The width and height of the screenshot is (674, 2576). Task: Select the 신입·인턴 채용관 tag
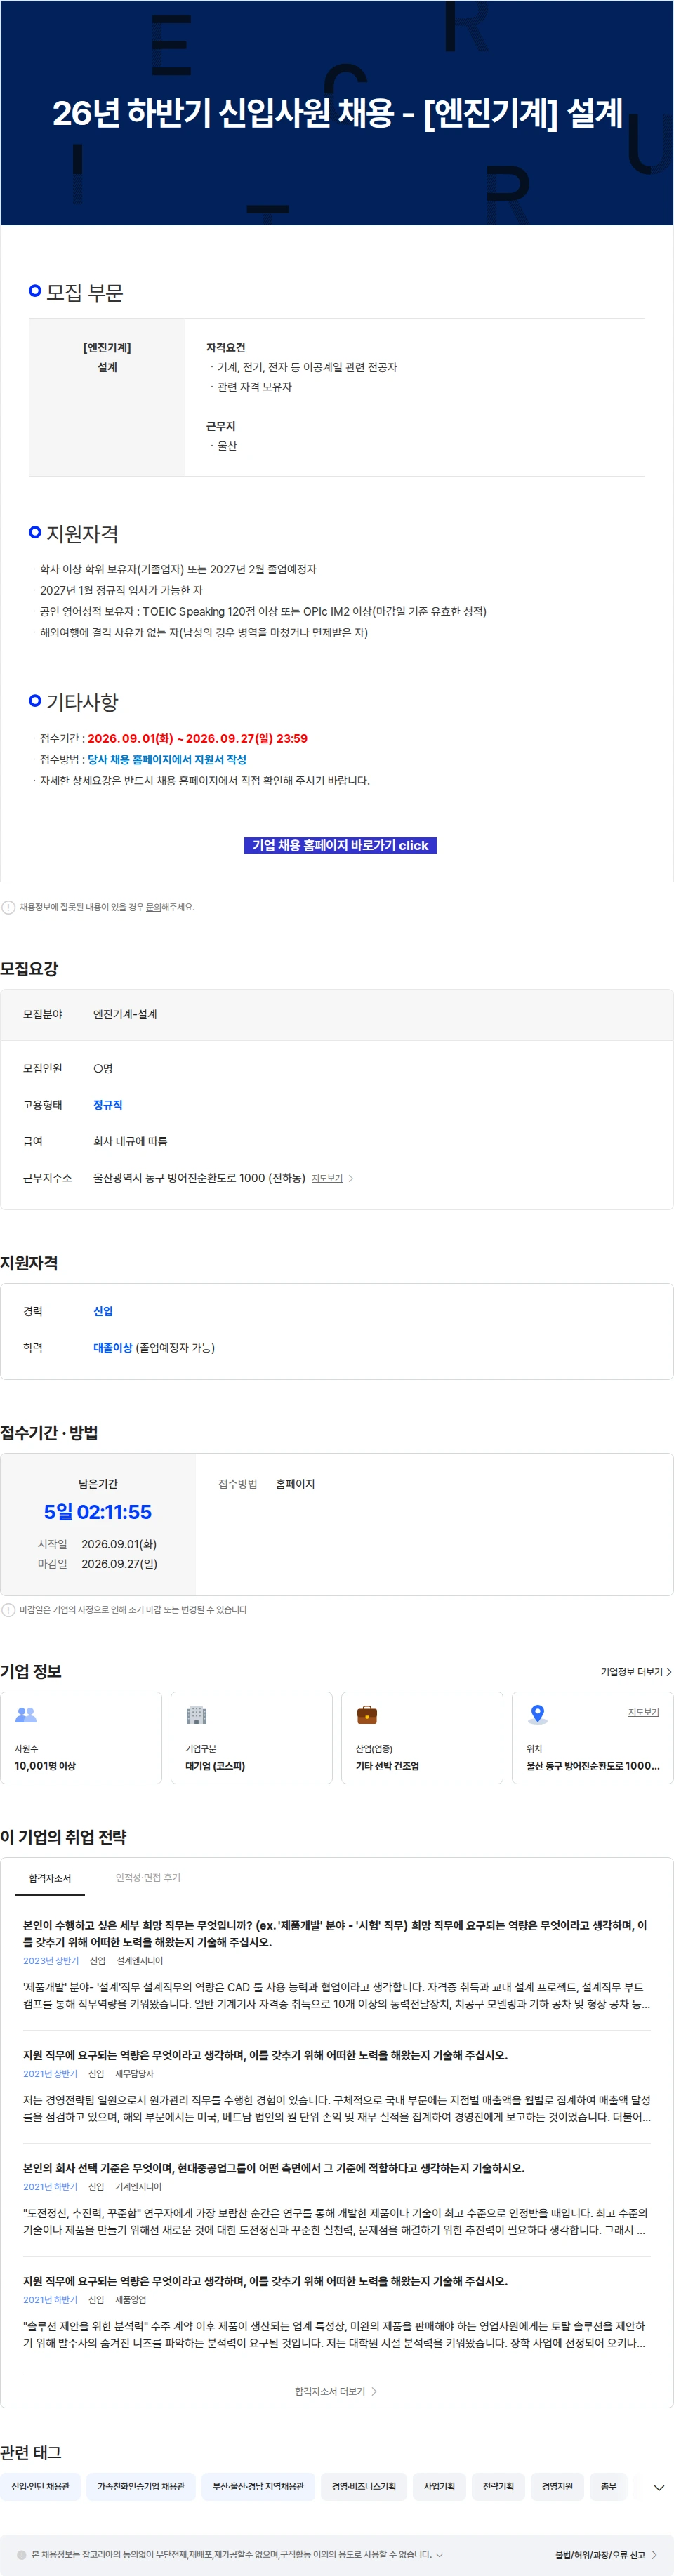coord(41,2486)
